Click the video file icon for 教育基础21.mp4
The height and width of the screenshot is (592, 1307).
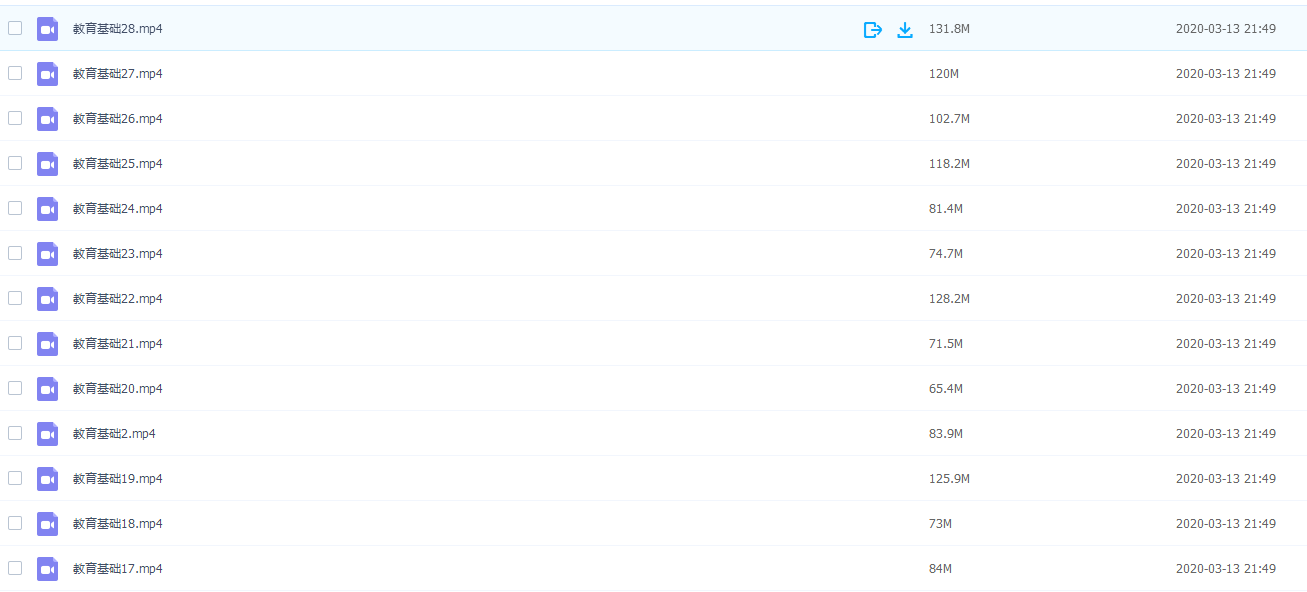pyautogui.click(x=47, y=344)
